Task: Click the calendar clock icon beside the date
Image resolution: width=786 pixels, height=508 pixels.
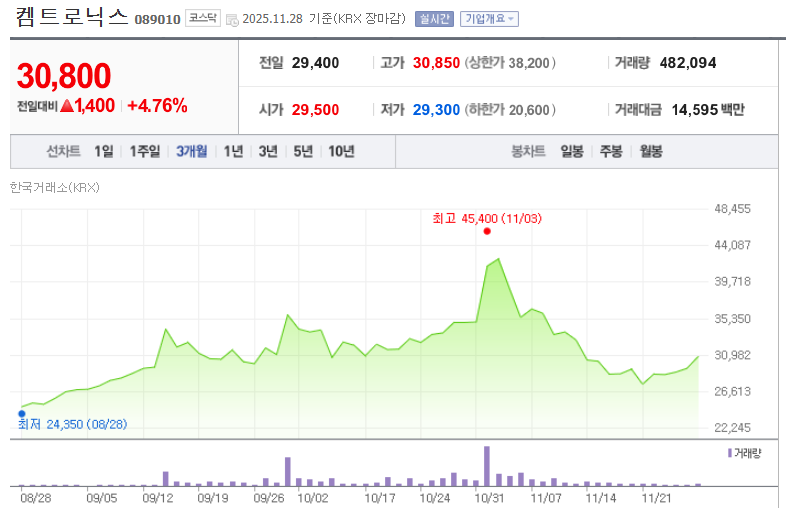Action: click(x=232, y=20)
